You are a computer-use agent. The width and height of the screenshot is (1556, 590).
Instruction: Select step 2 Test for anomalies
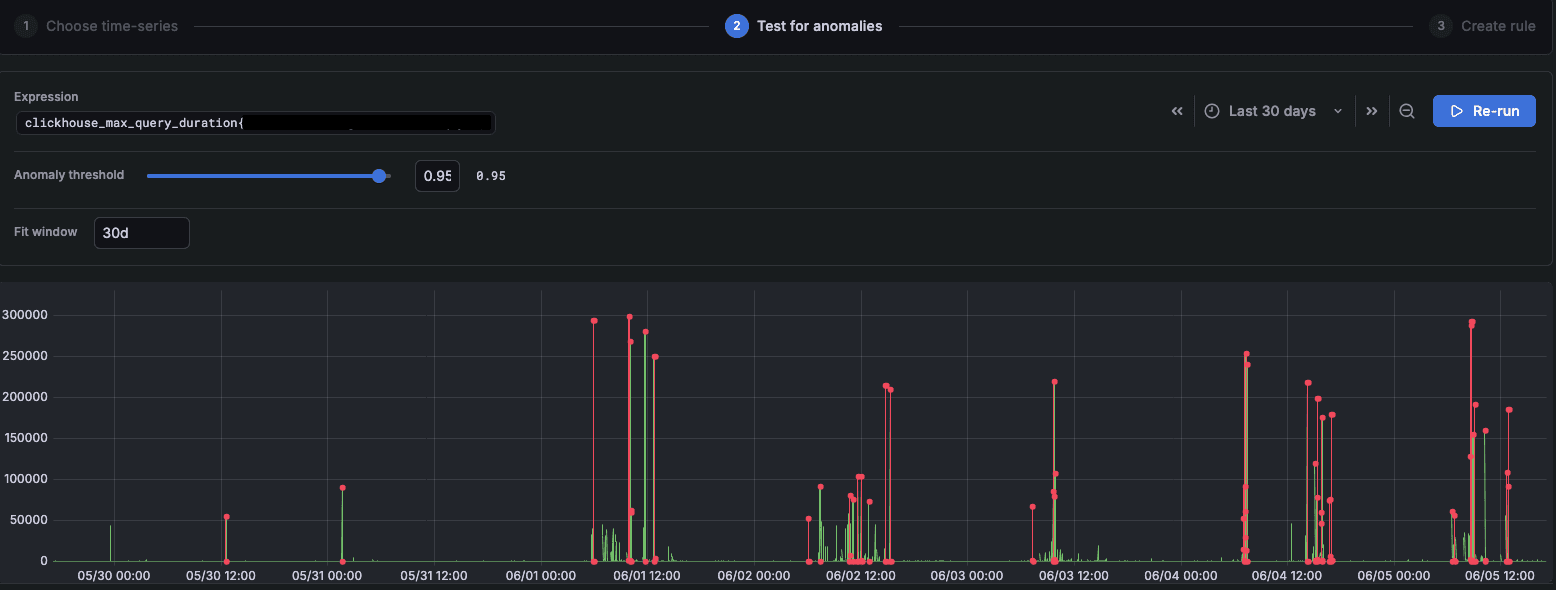[804, 26]
